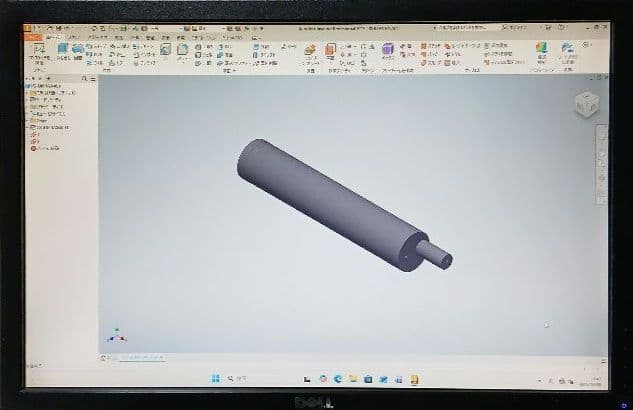633x410 pixels.
Task: Open Microsoft Edge from the taskbar
Action: point(337,379)
